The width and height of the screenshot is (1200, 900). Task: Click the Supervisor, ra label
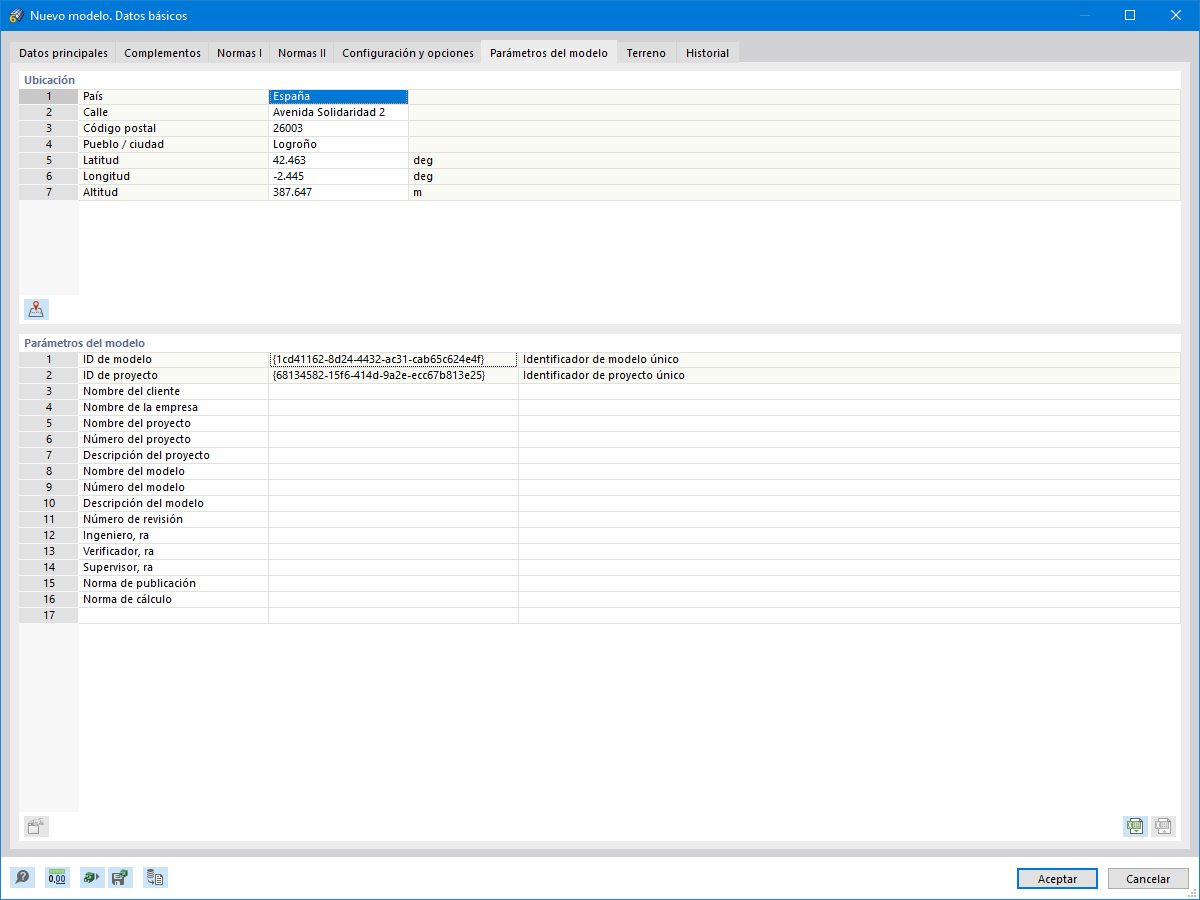pos(118,567)
